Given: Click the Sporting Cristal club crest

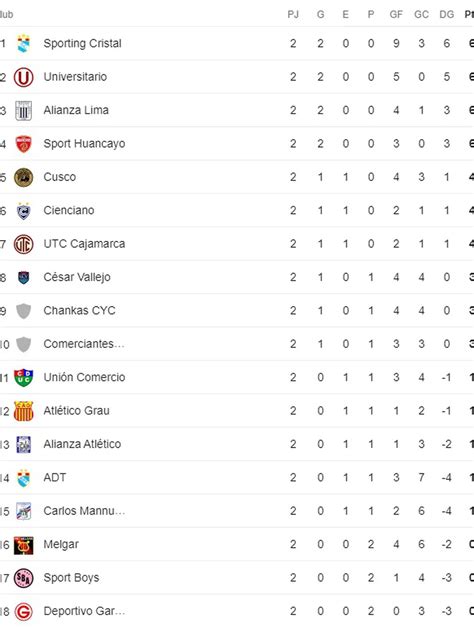Looking at the screenshot, I should coord(23,44).
